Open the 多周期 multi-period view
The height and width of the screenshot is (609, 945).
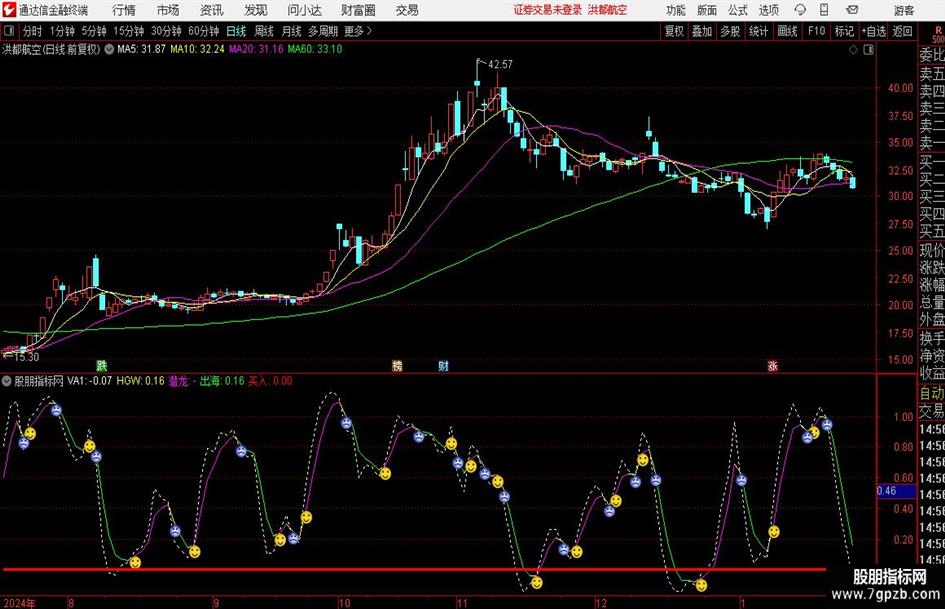point(323,31)
